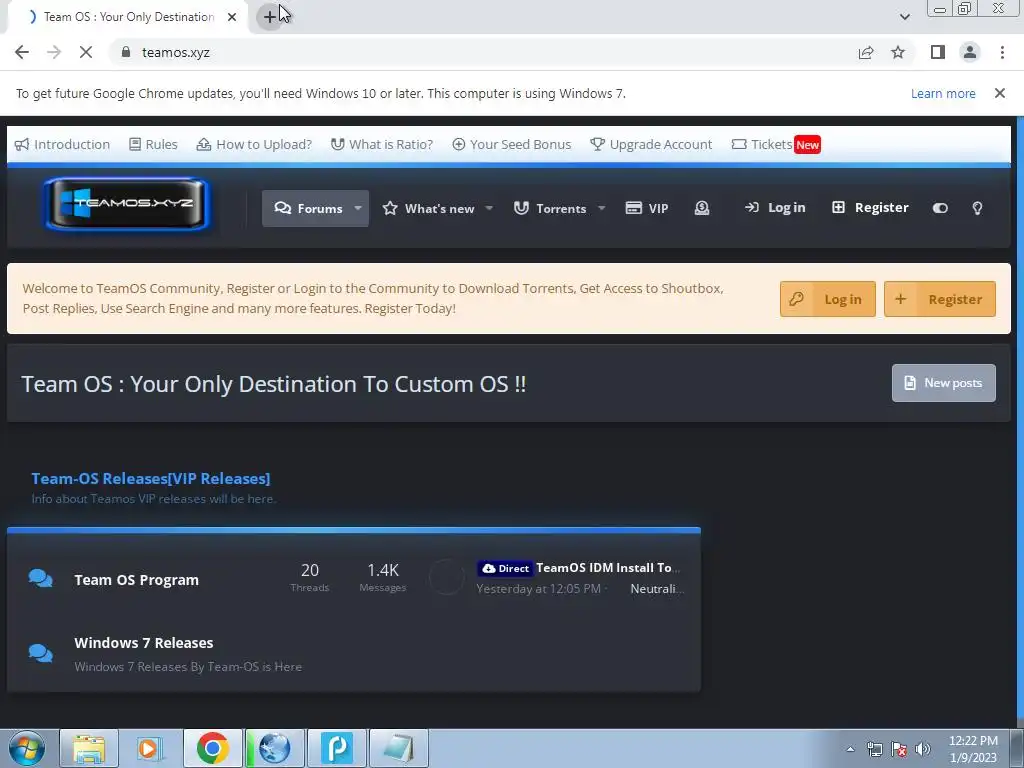The image size is (1024, 768).
Task: Open Team-OS Releases[VIP Releases] category
Action: click(x=151, y=478)
